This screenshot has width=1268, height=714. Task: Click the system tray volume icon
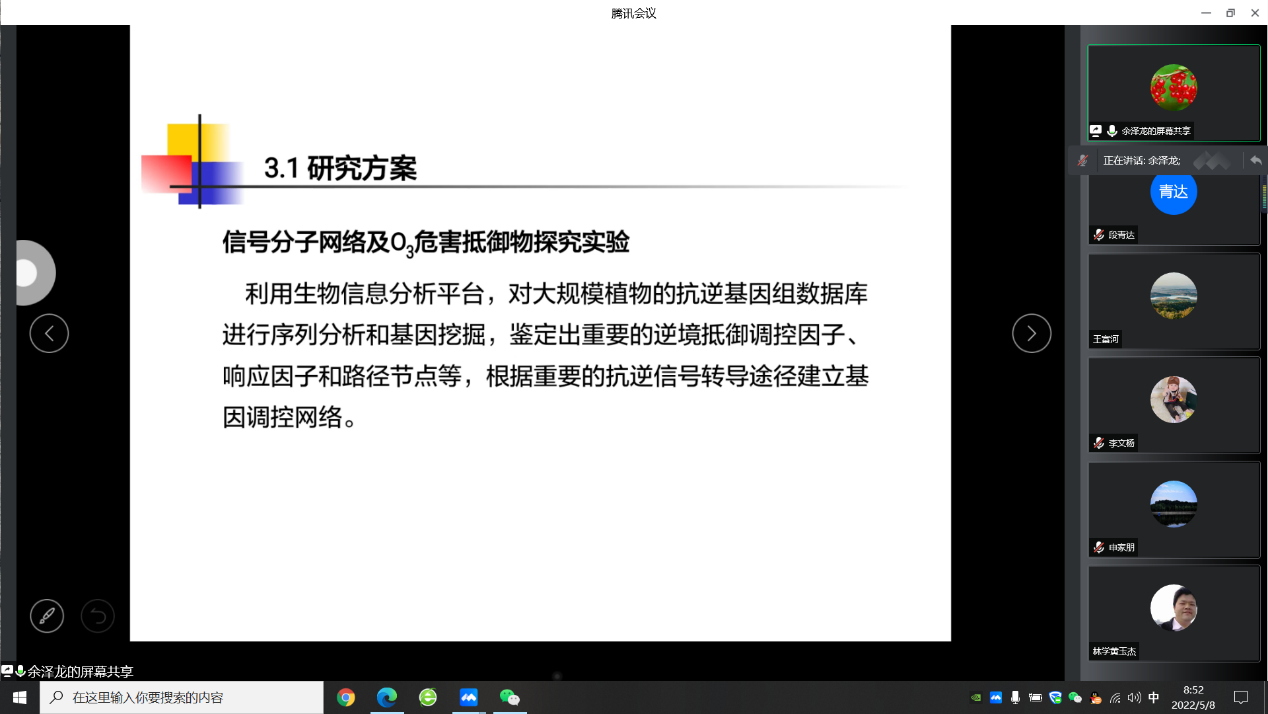point(1133,698)
